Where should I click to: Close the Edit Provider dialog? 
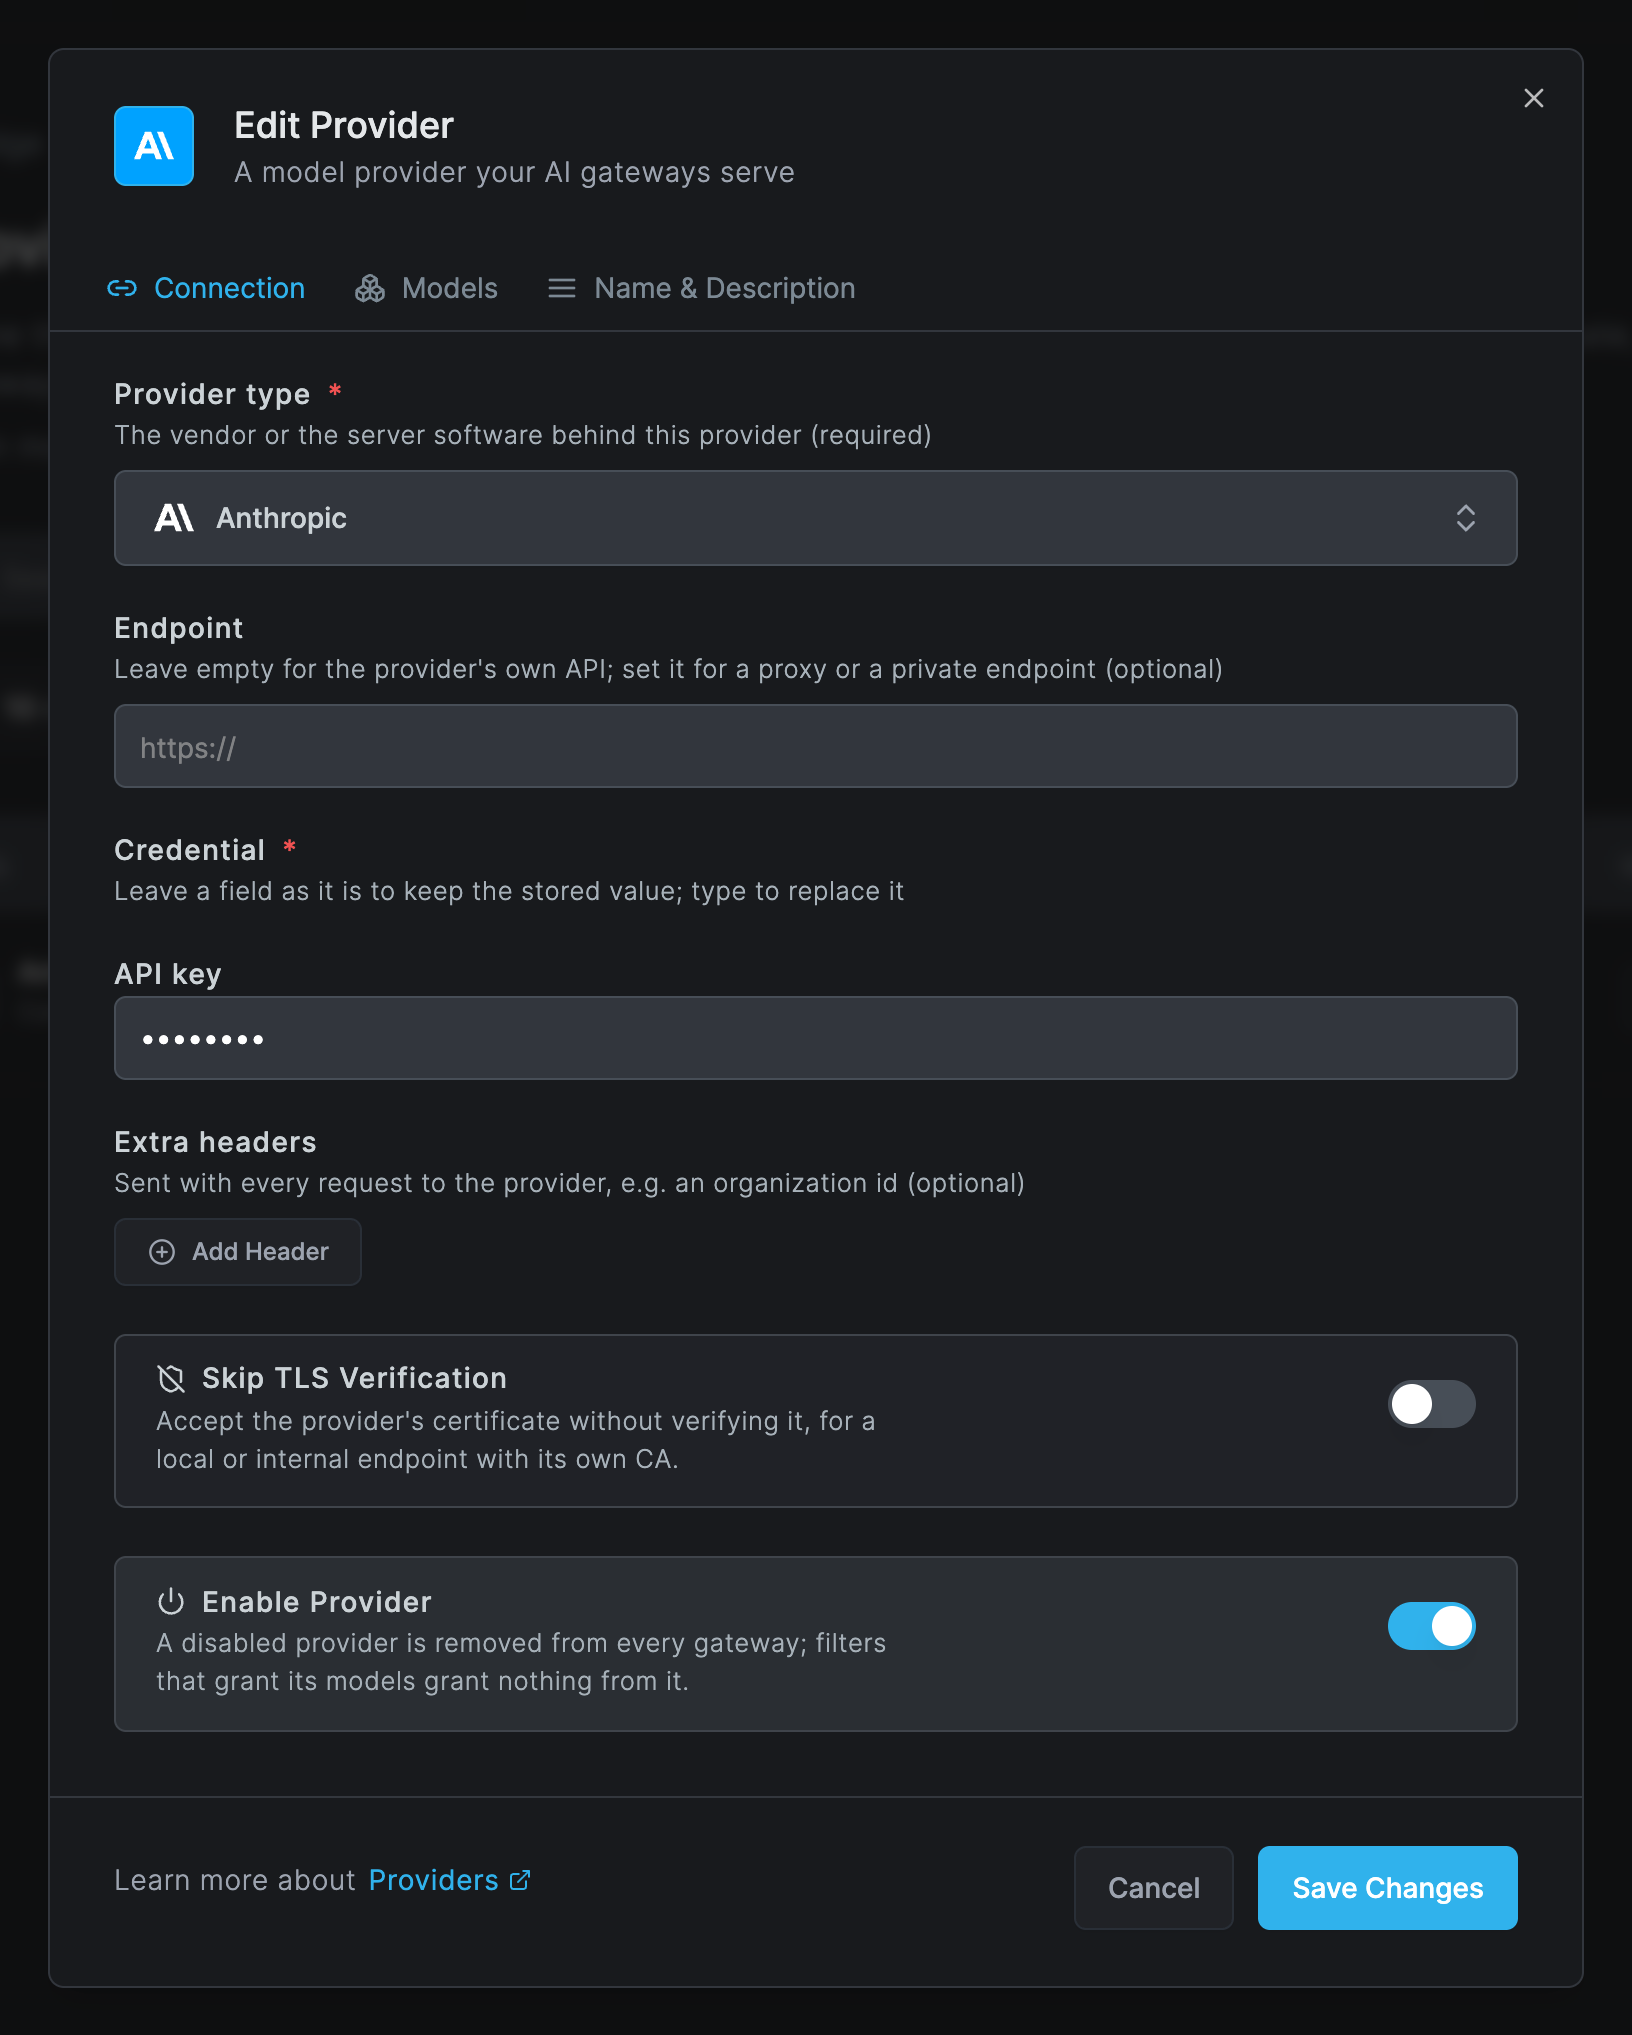[1533, 98]
